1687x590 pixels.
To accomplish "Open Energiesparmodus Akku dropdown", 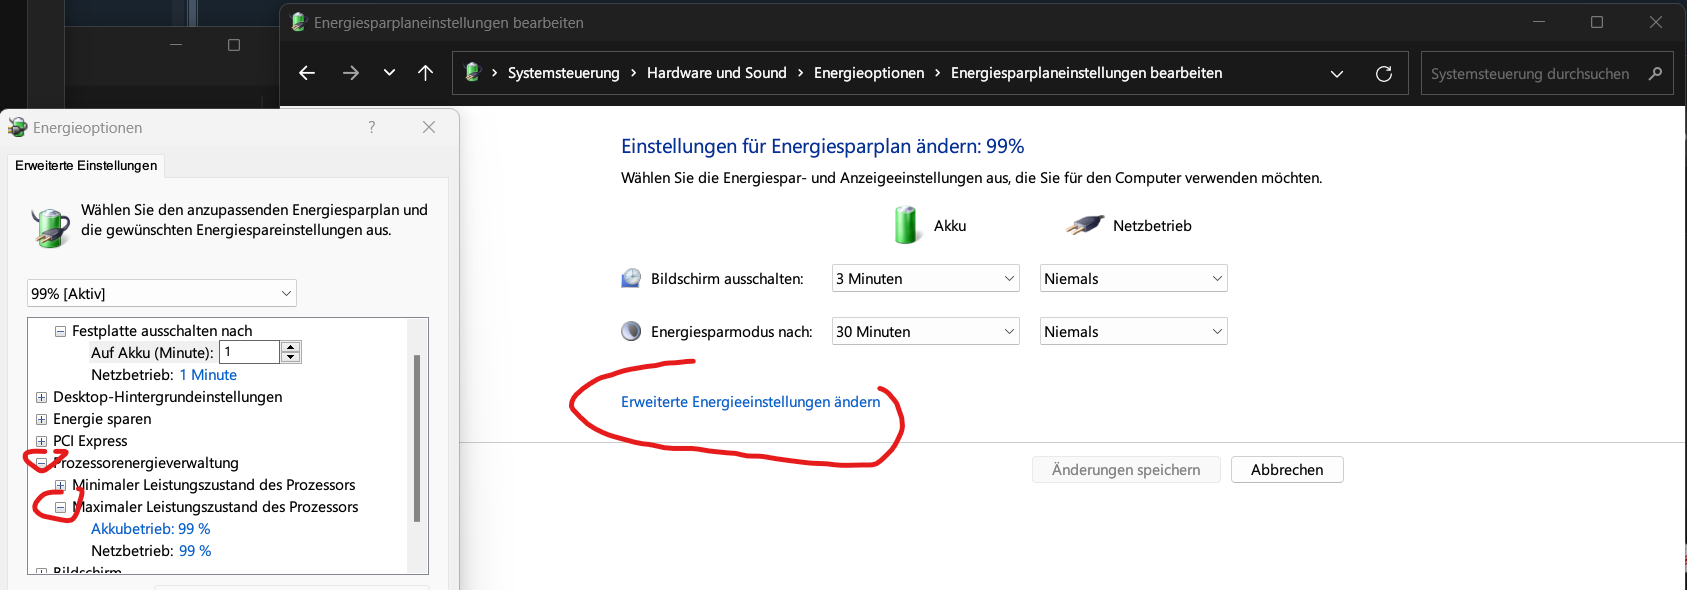I will click(925, 332).
